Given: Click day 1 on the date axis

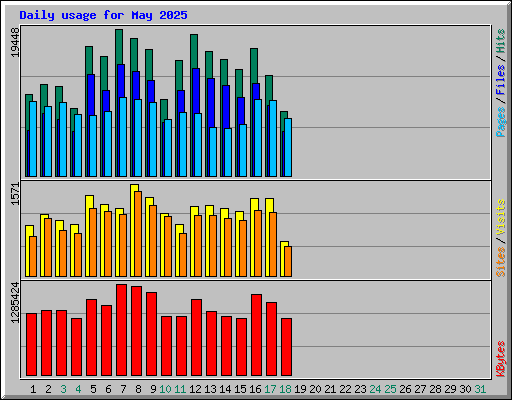Looking at the screenshot, I should pos(33,389).
